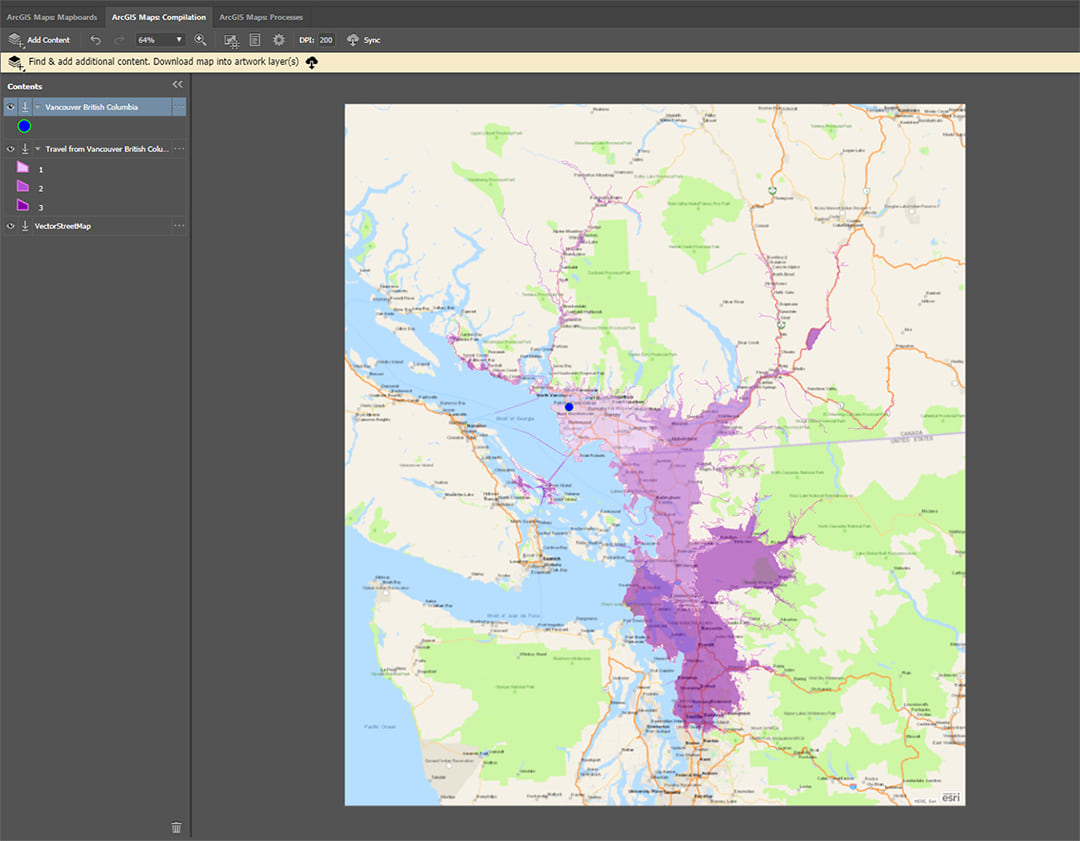Open the map export settings icon
The image size is (1080, 841).
coord(230,40)
